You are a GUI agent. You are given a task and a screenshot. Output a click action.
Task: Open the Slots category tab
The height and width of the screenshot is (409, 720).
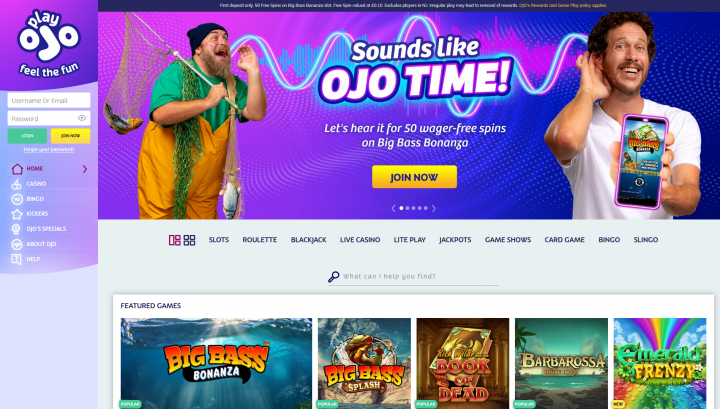(219, 240)
